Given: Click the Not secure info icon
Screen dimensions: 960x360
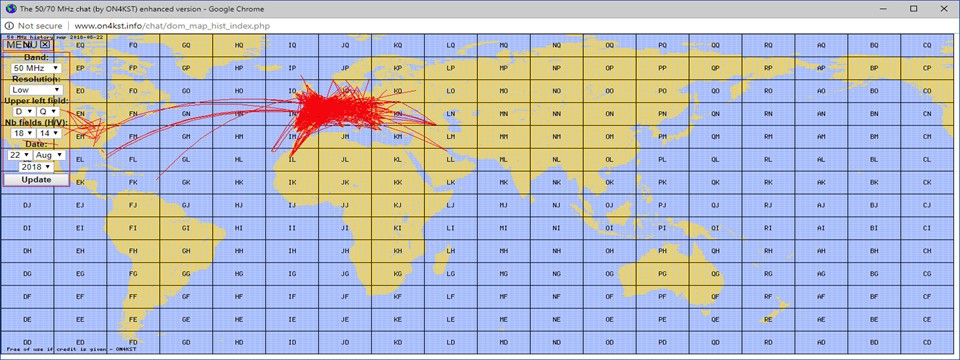Looking at the screenshot, I should 10,26.
